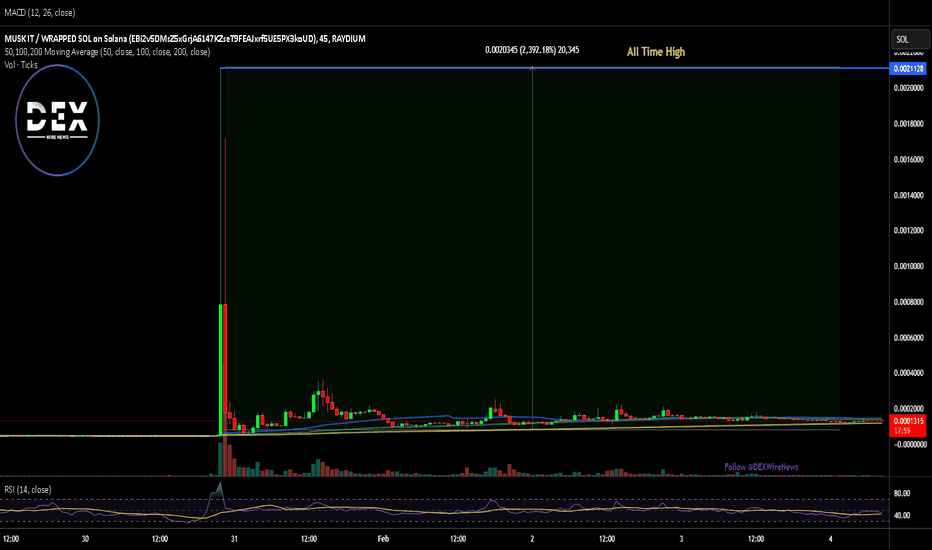The image size is (932, 550).
Task: Click the RSI (14, close) indicator label
Action: click(x=27, y=489)
